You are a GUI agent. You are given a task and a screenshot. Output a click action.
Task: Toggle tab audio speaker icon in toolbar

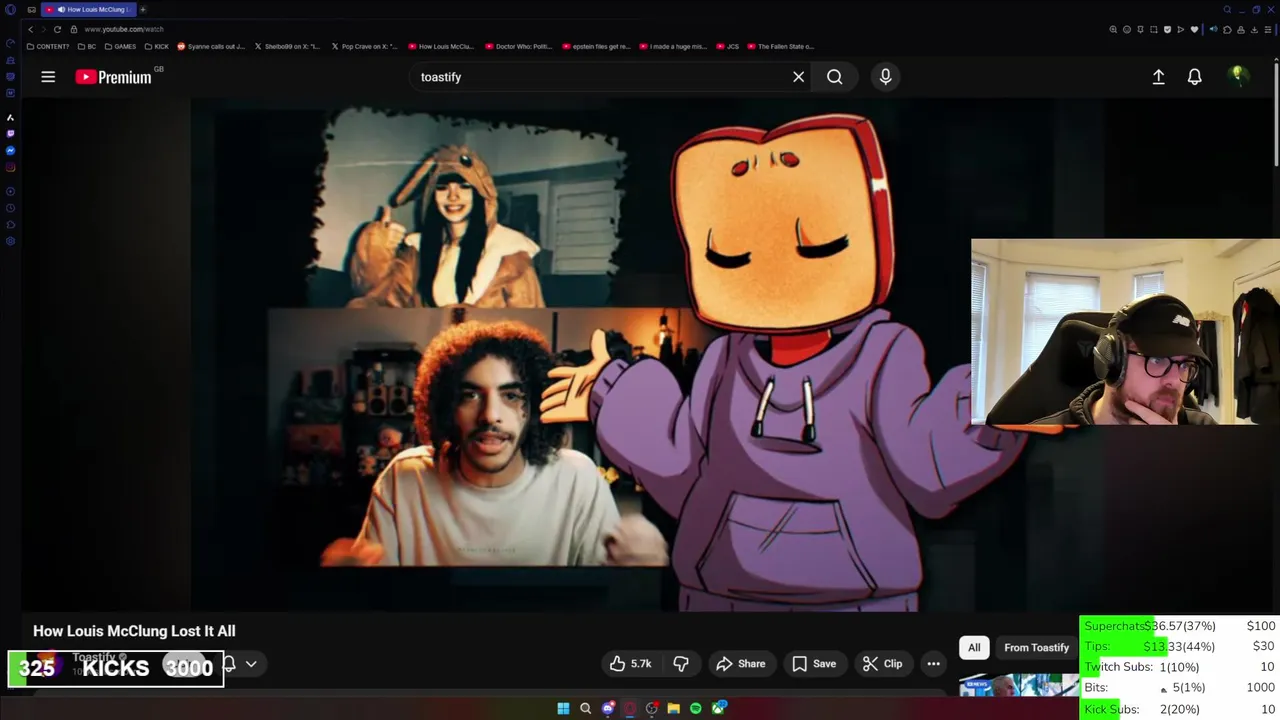(1214, 29)
